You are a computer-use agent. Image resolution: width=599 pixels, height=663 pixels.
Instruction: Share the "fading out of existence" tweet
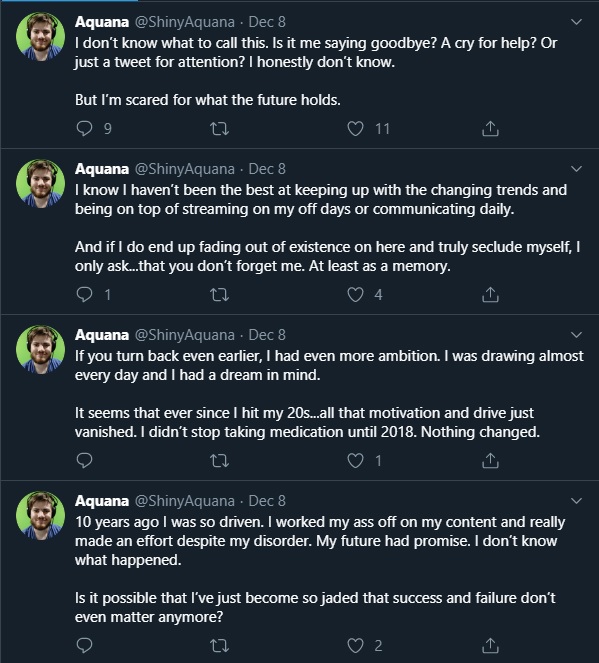(x=490, y=294)
